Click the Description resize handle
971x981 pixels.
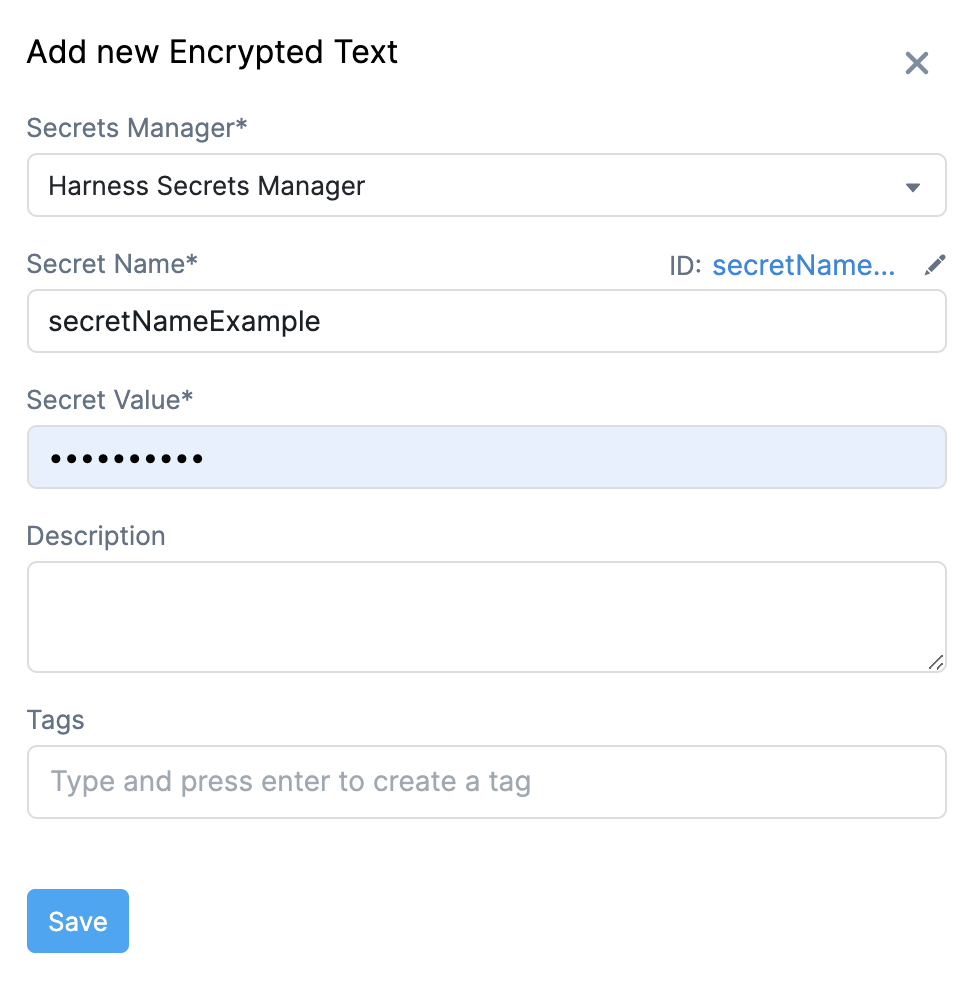click(935, 662)
